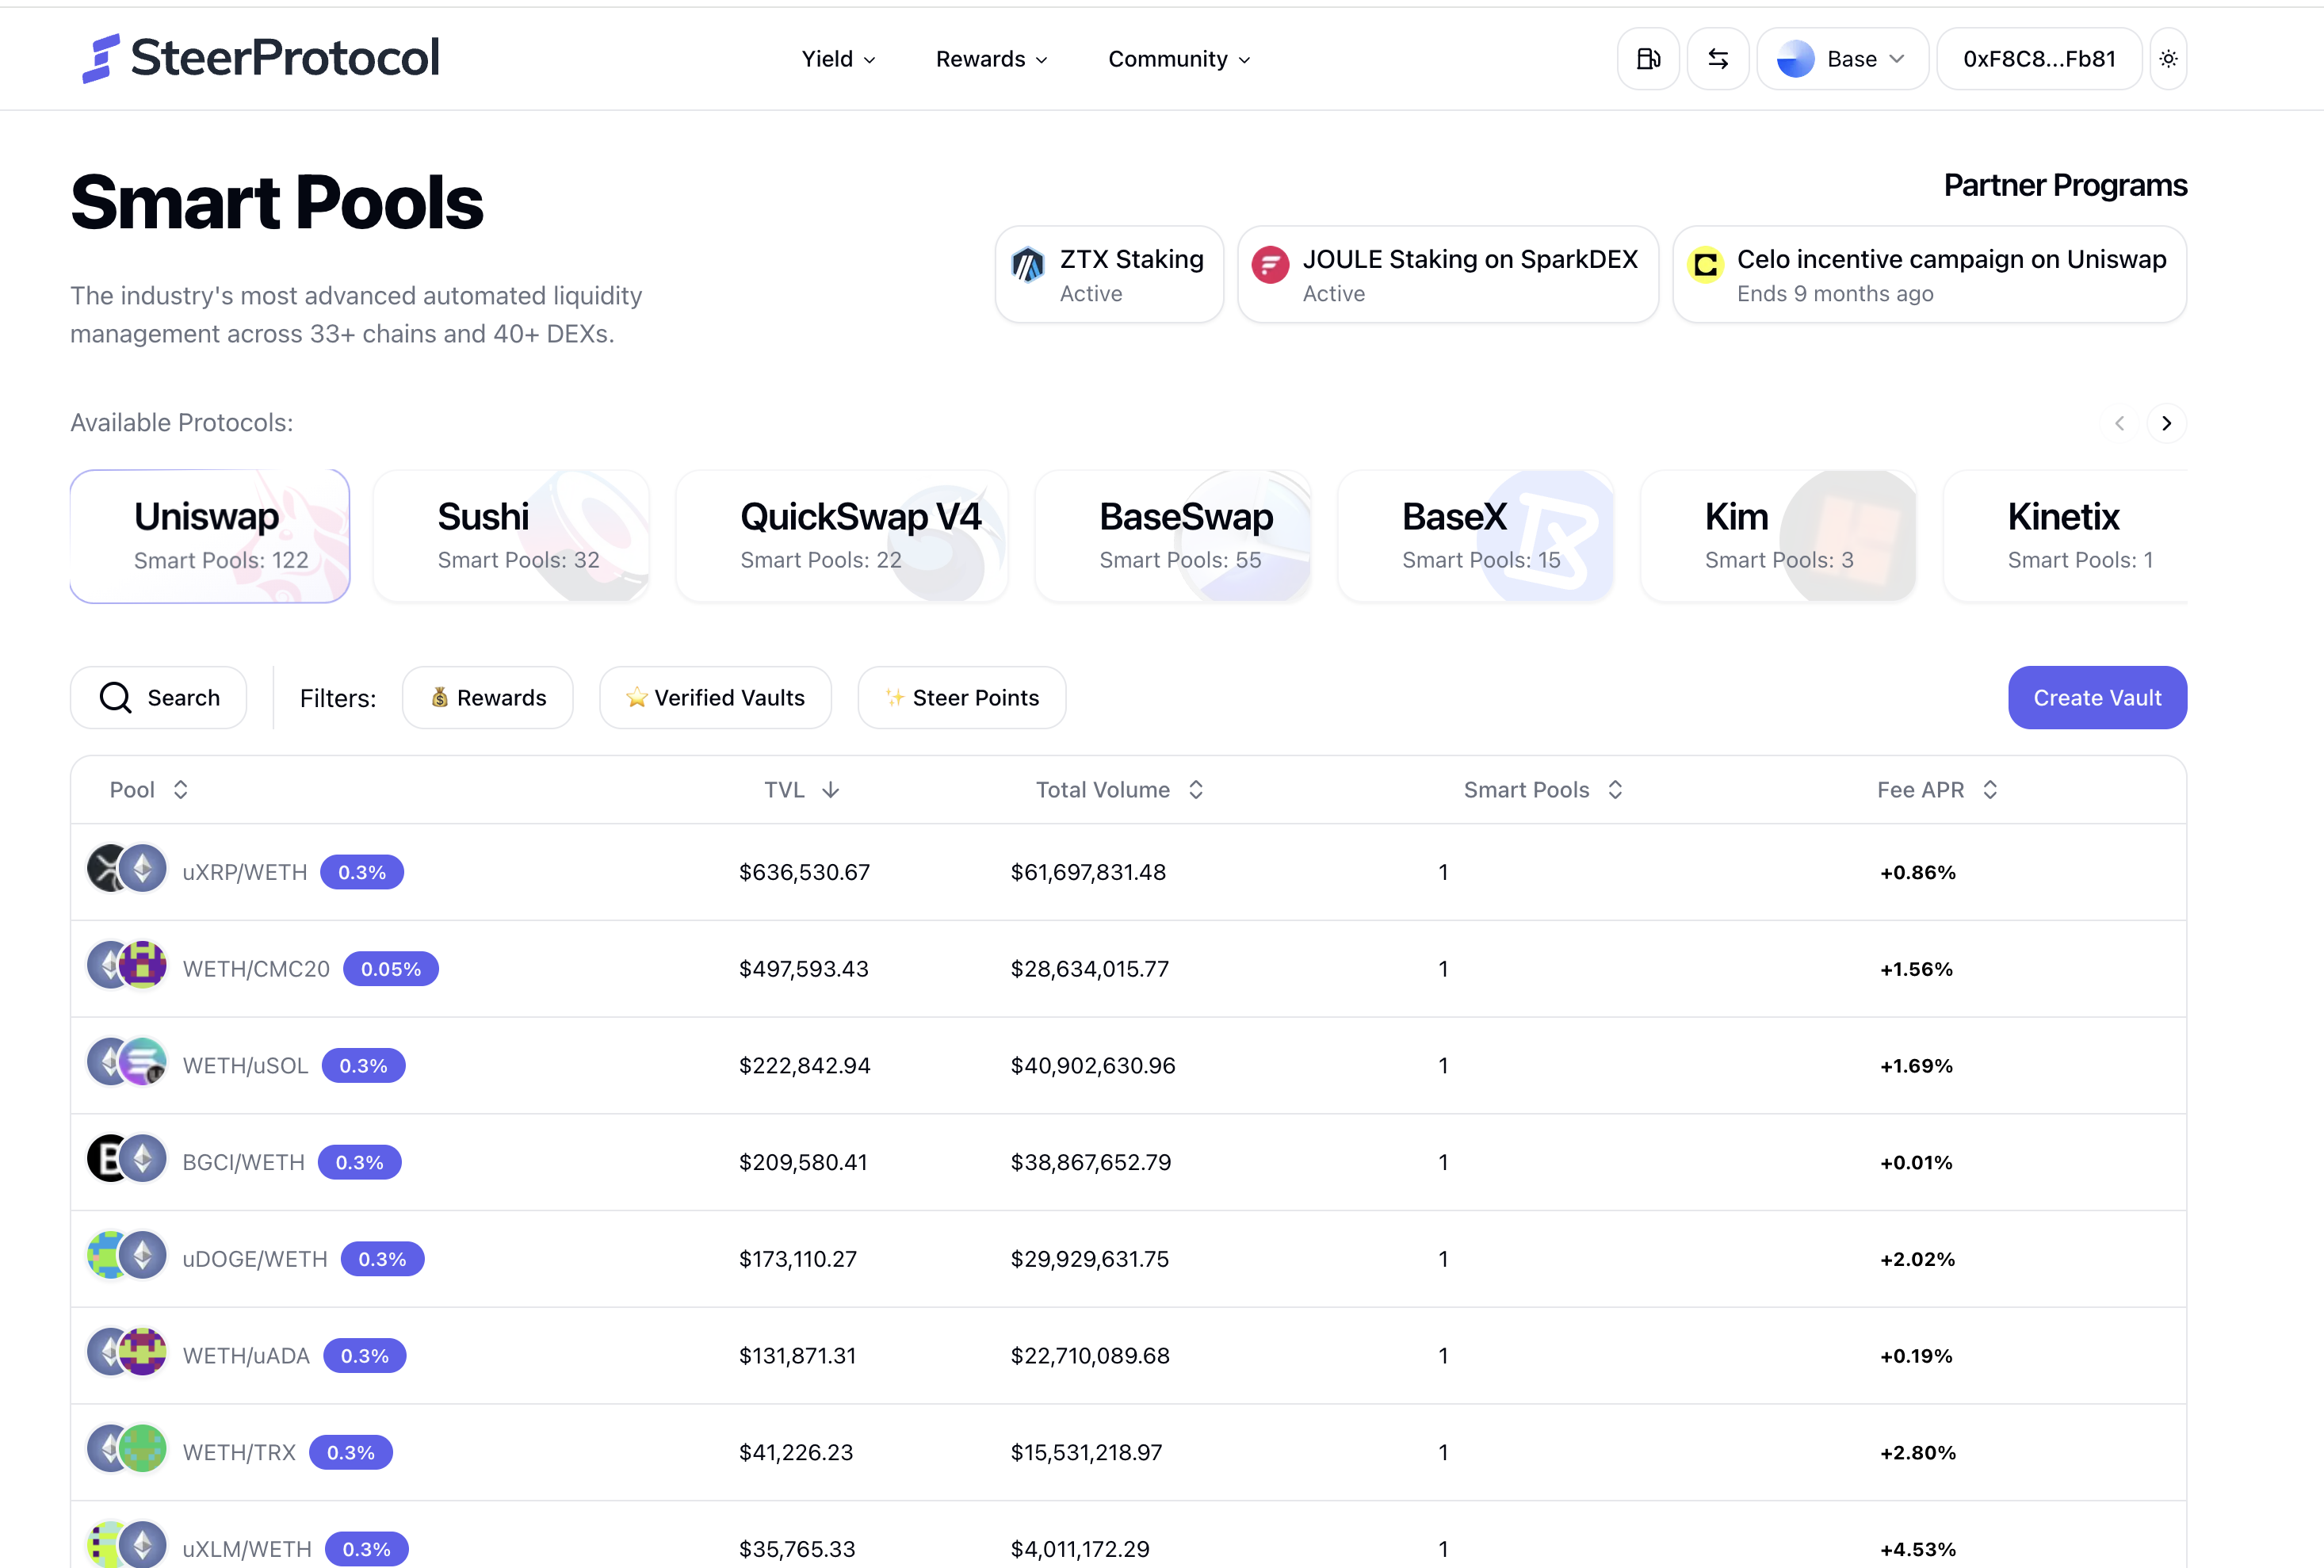Open the WETH/uSOL pool row
Screen dimensions: 2324x1568
click(1128, 1066)
